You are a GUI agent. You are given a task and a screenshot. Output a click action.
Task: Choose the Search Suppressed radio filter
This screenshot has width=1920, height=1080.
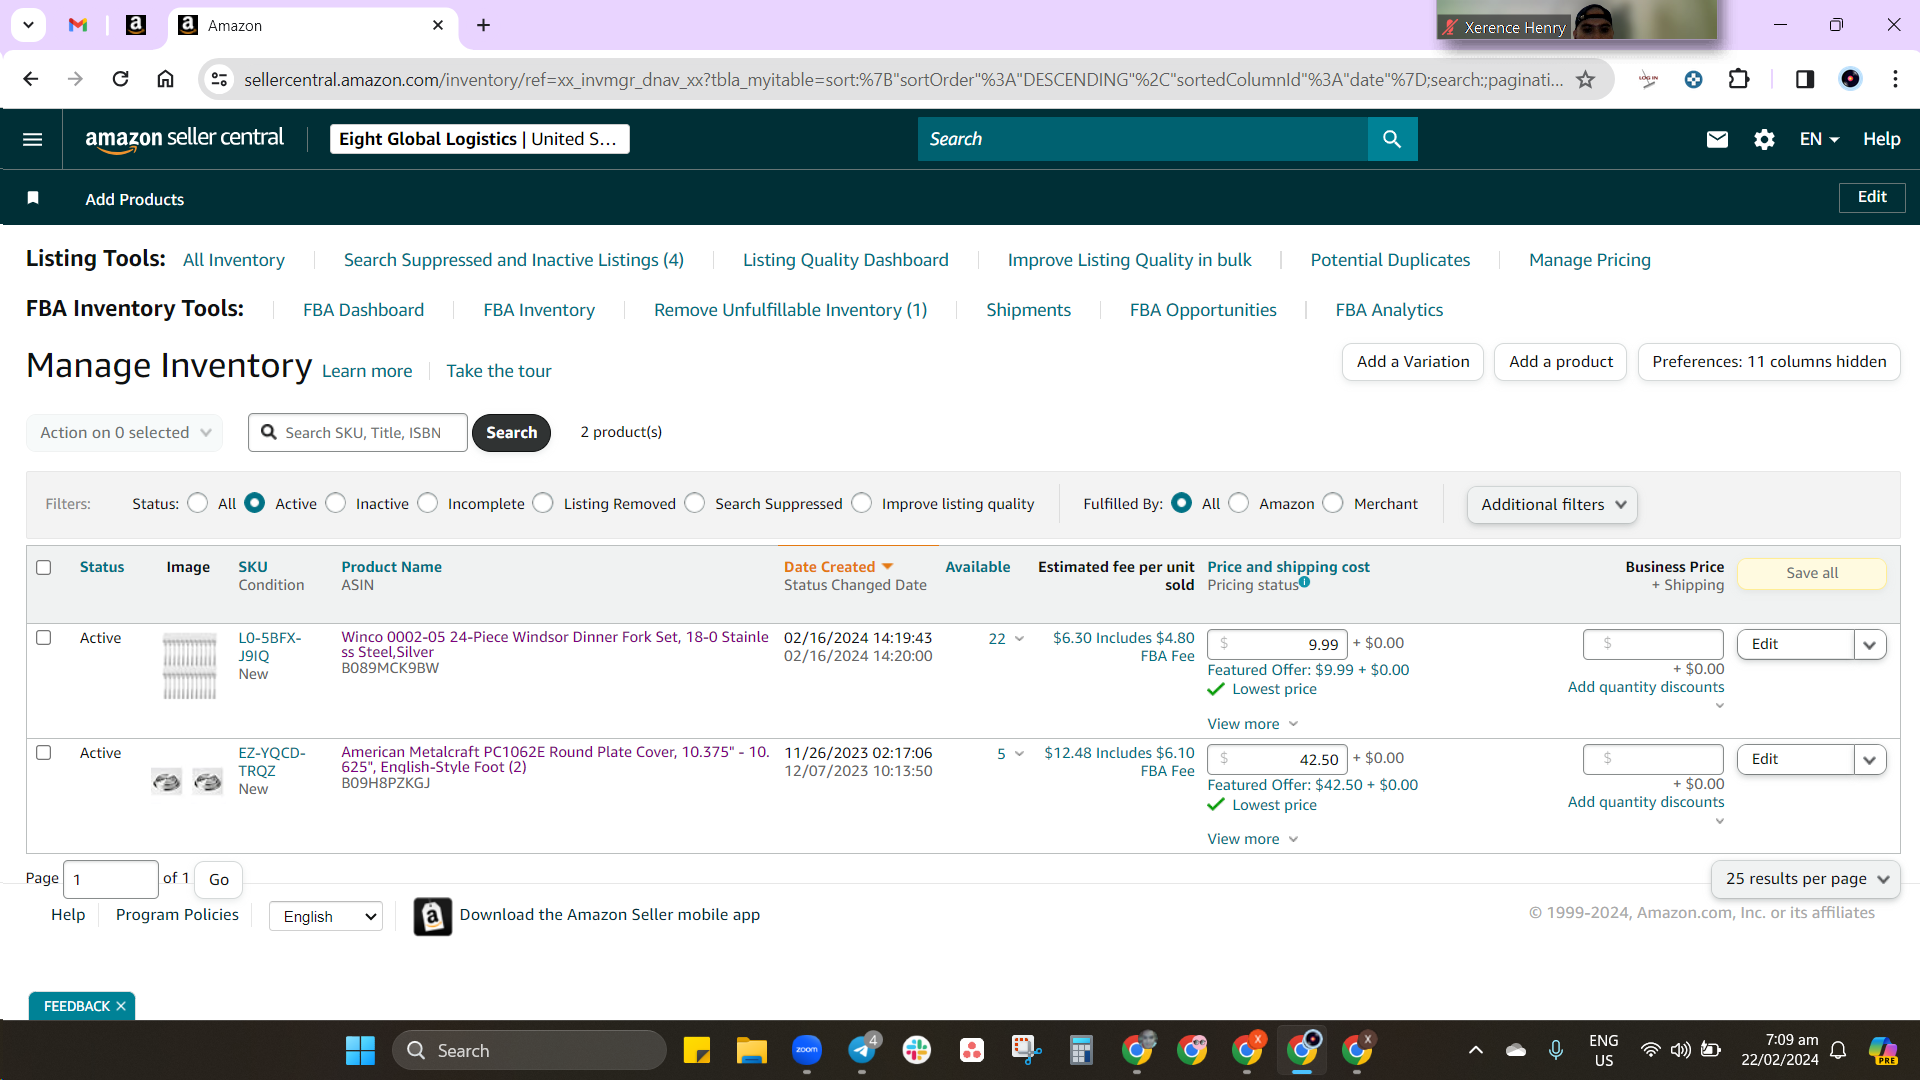click(x=695, y=503)
